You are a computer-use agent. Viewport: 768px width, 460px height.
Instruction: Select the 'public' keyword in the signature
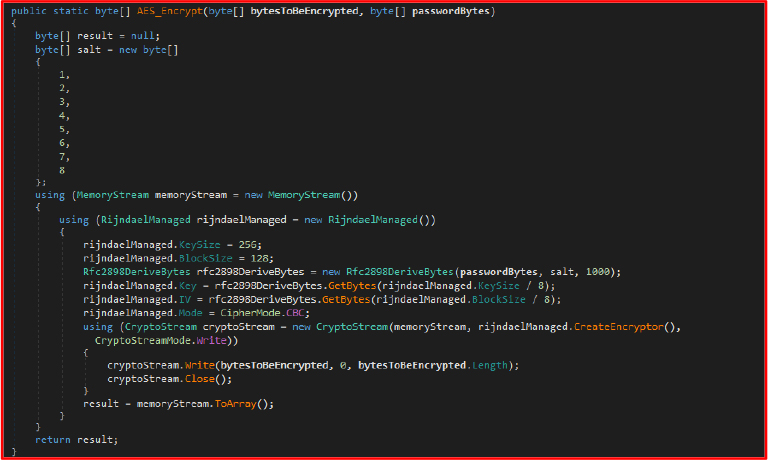[x=29, y=11]
